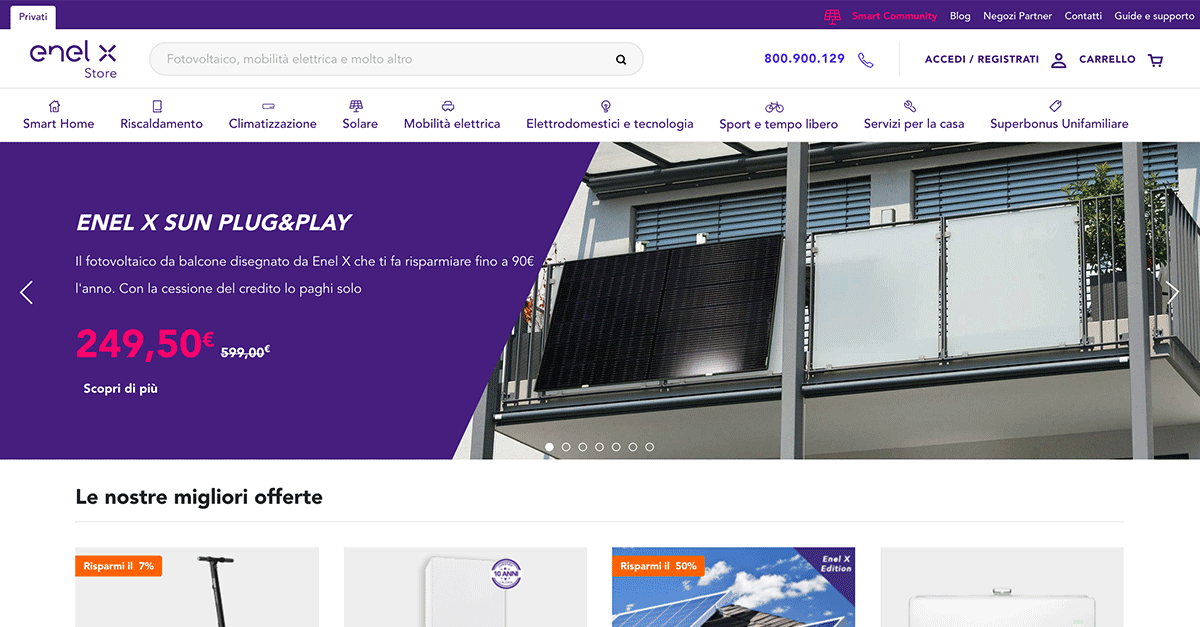Click the user account profile icon
1200x627 pixels.
[1059, 60]
